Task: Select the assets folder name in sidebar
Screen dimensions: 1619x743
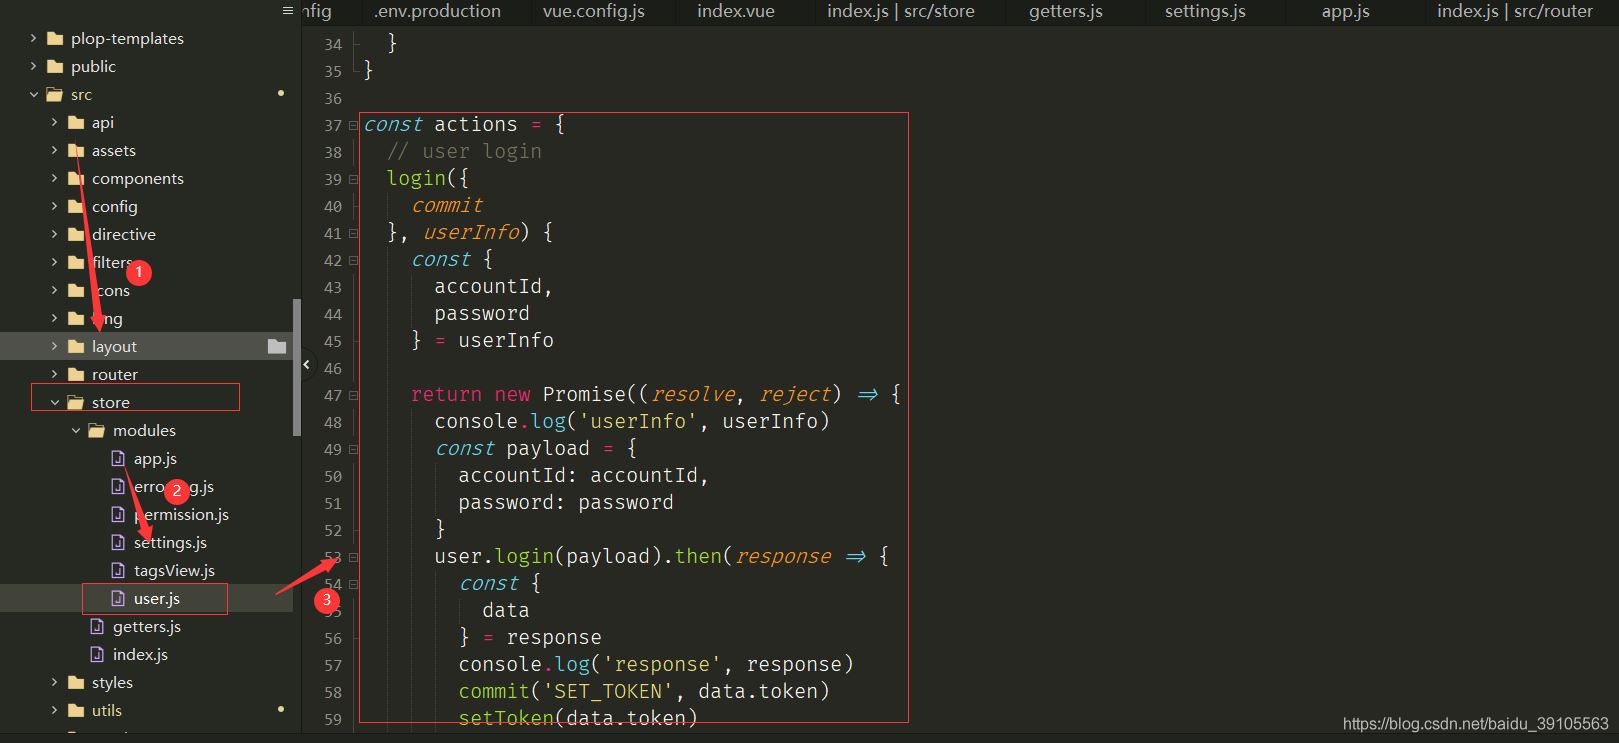Action: 114,151
